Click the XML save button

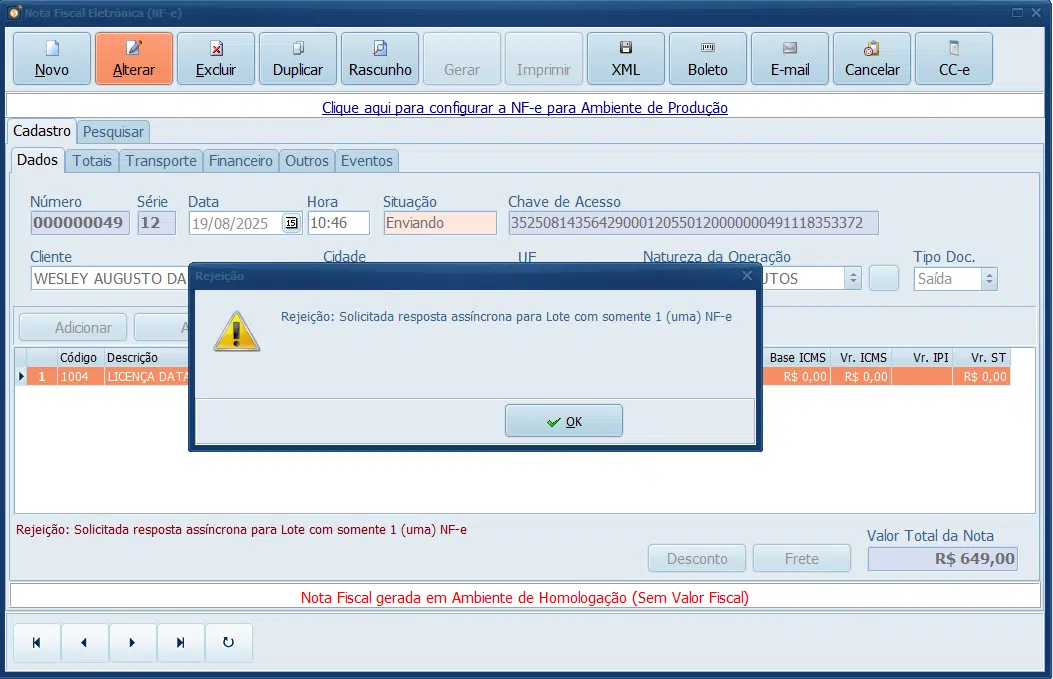pyautogui.click(x=625, y=58)
